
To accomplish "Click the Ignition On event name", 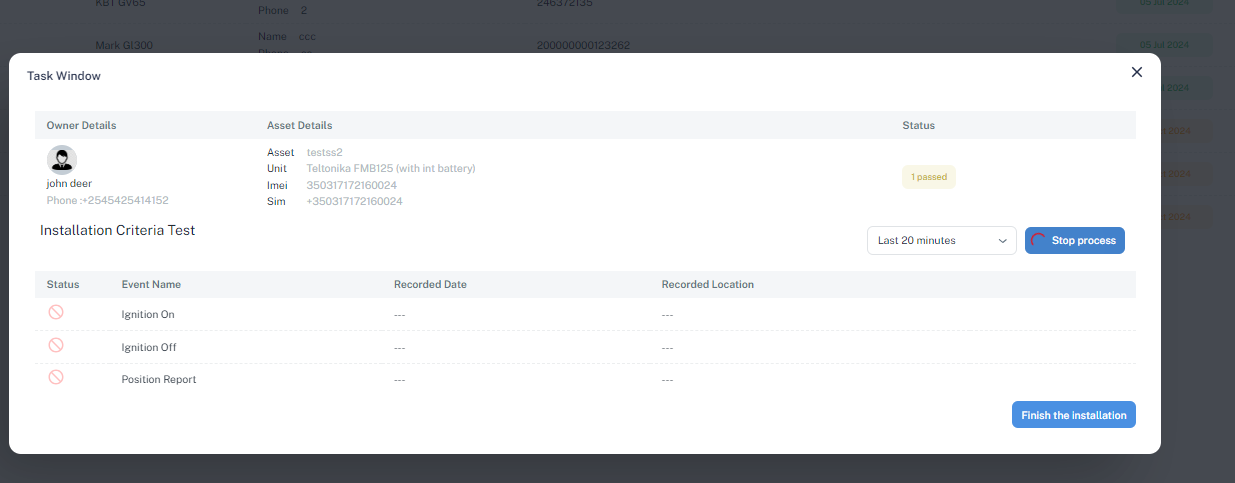I will tap(148, 314).
